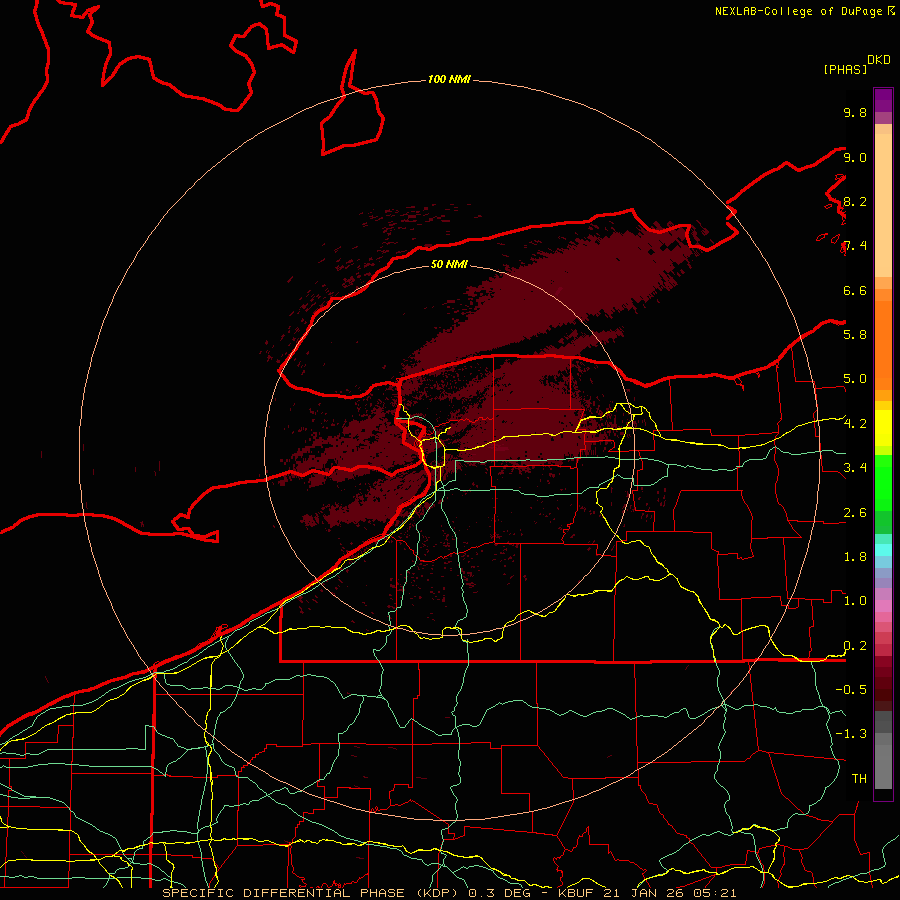The image size is (900, 900).
Task: Click the 0.3 DEG elevation text
Action: tap(499, 893)
